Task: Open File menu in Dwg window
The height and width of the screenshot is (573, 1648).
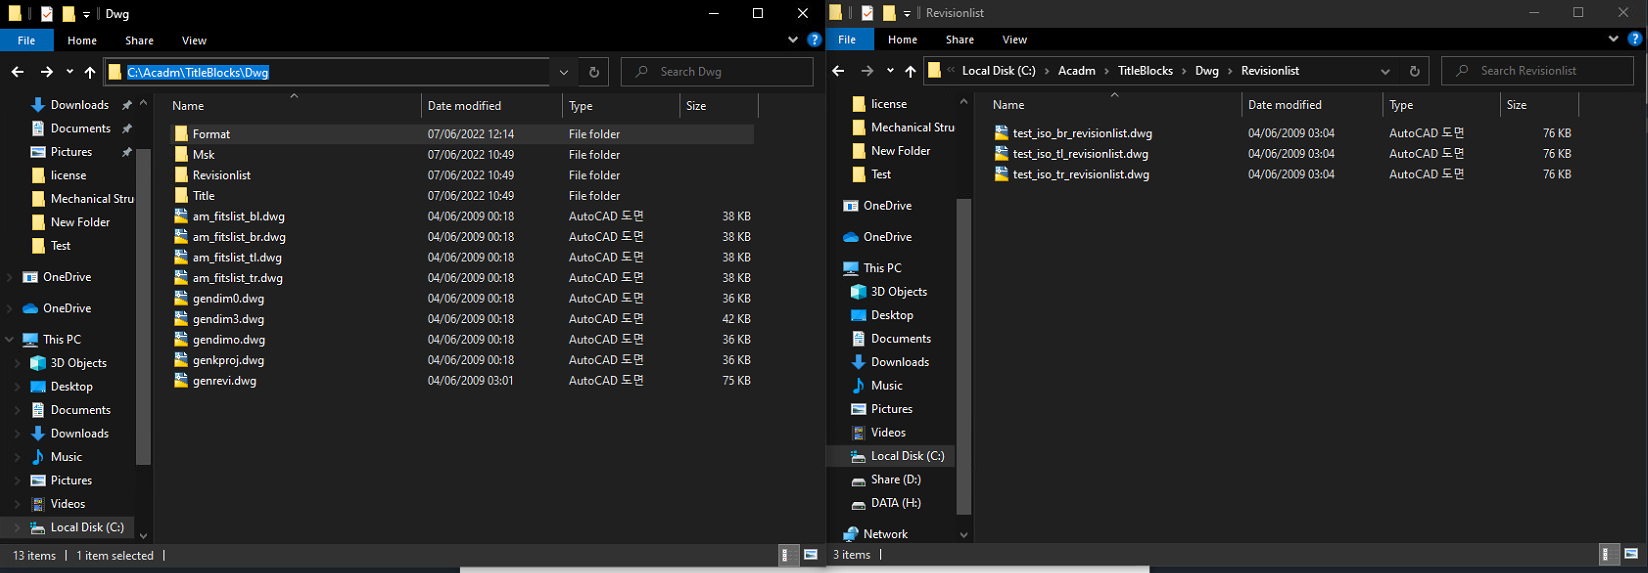Action: tap(27, 41)
